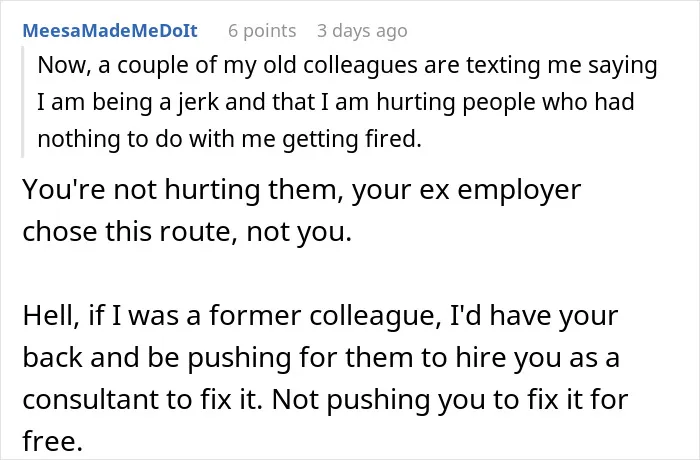Click the line You're not hurting them
This screenshot has width=700, height=460.
[302, 189]
